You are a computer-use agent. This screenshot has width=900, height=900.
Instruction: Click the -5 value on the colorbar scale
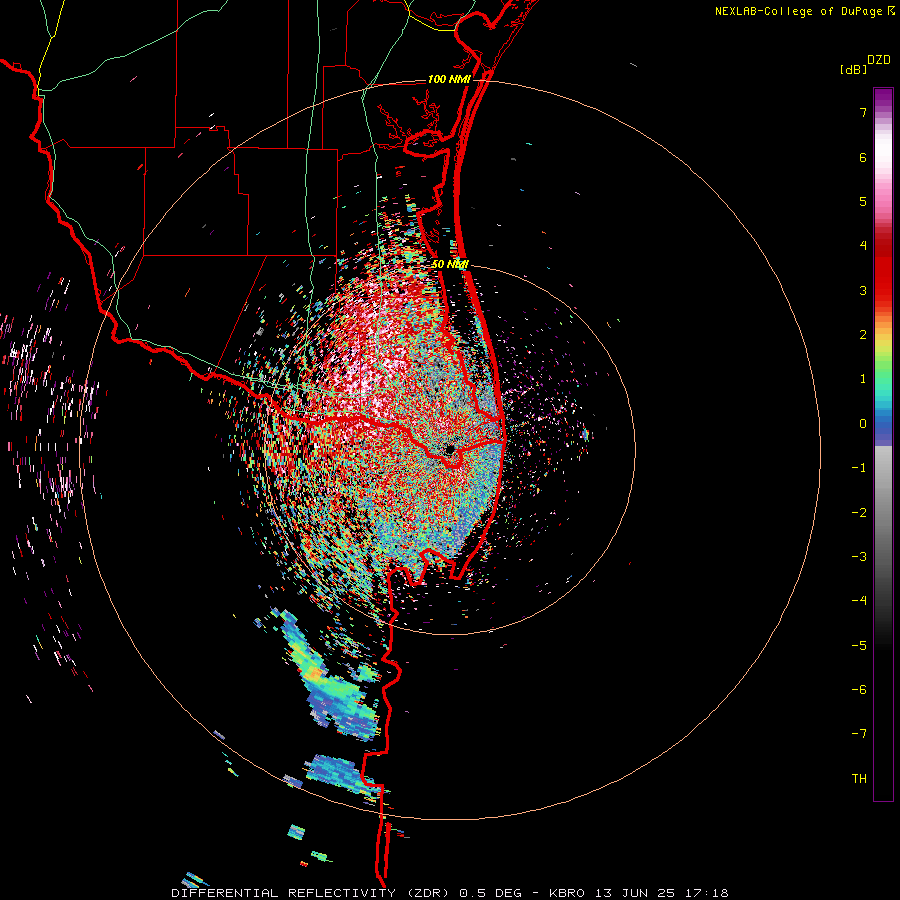859,646
